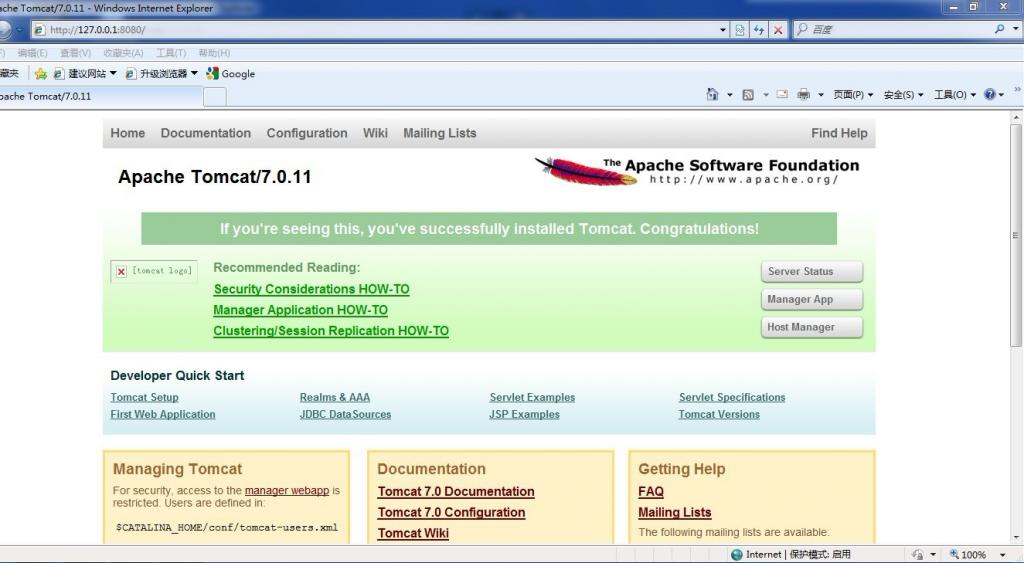Click the Find Help link
The image size is (1024, 563).
[839, 133]
